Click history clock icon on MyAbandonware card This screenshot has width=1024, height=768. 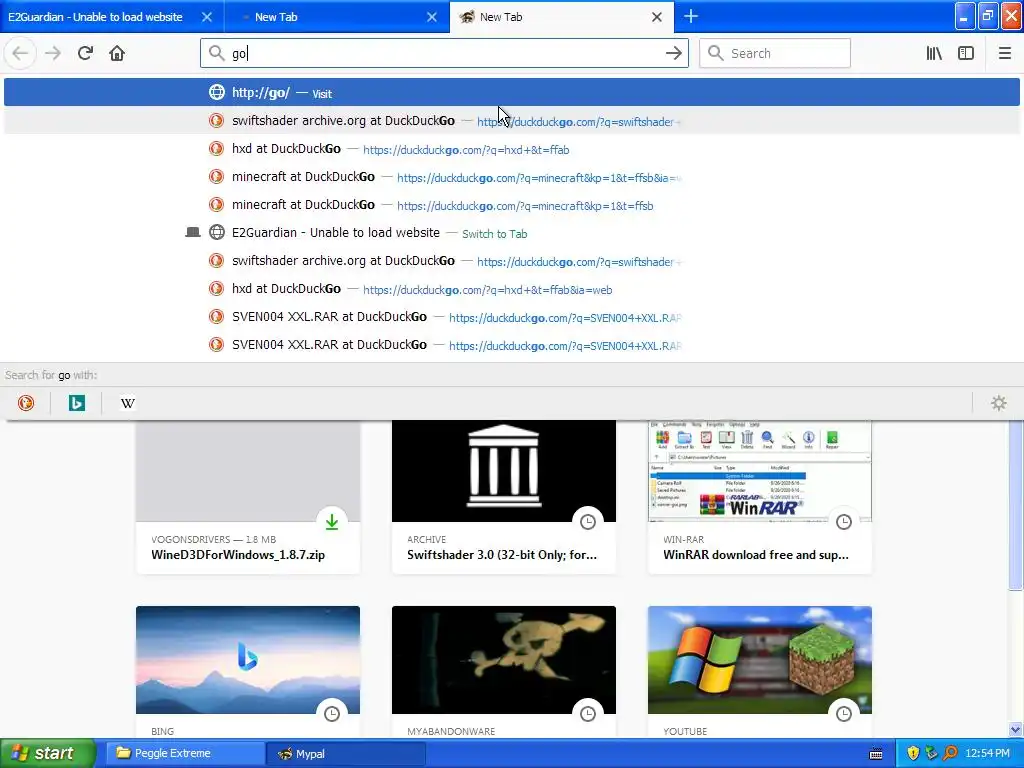[588, 714]
